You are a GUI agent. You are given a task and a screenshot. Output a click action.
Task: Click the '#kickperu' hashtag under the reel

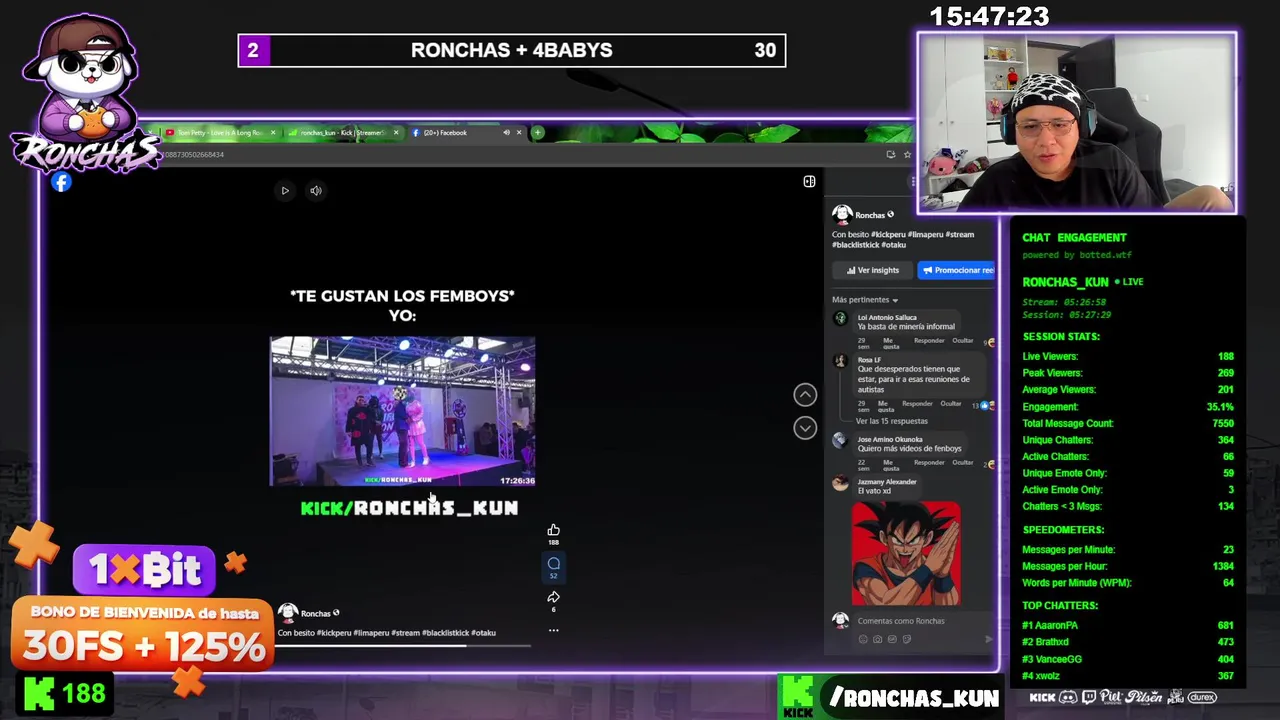pyautogui.click(x=334, y=633)
